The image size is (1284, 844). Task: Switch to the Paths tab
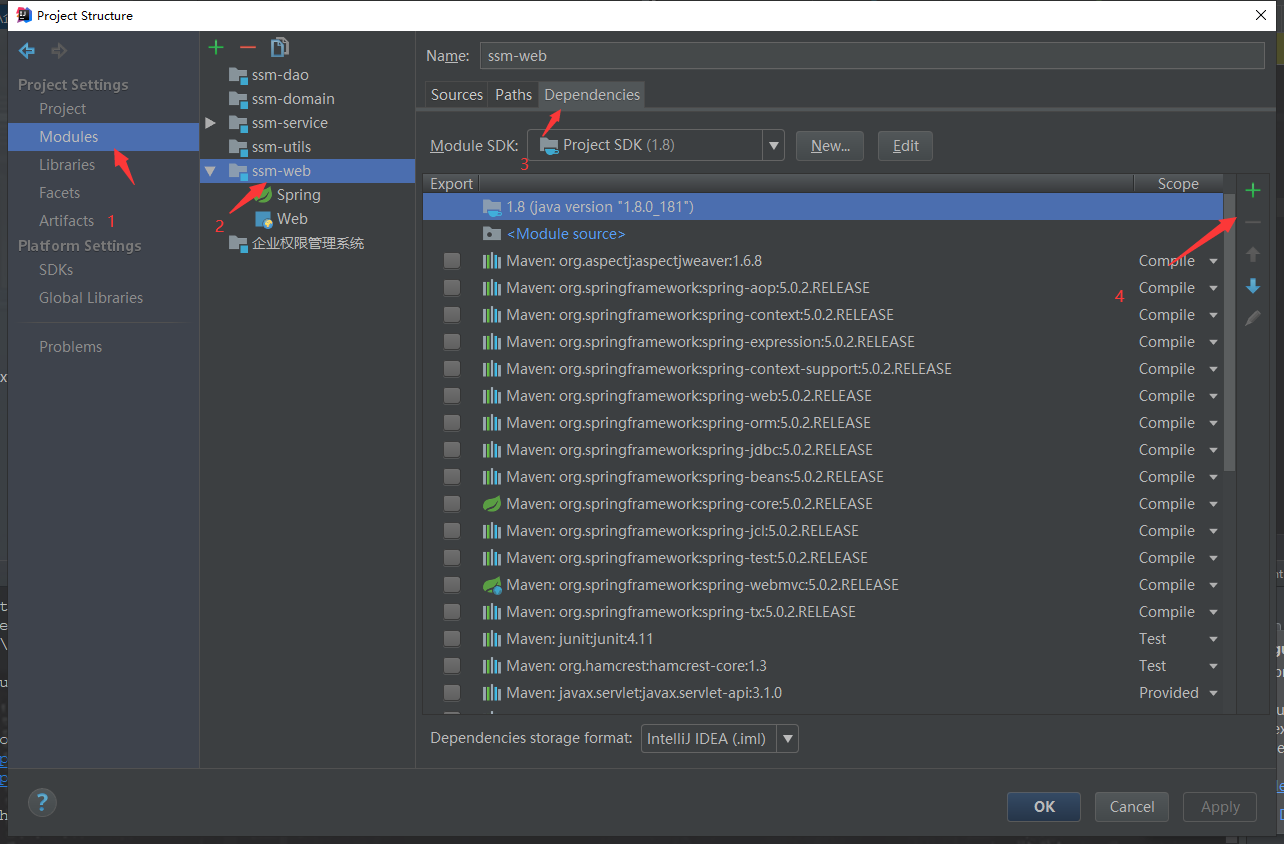(x=513, y=94)
